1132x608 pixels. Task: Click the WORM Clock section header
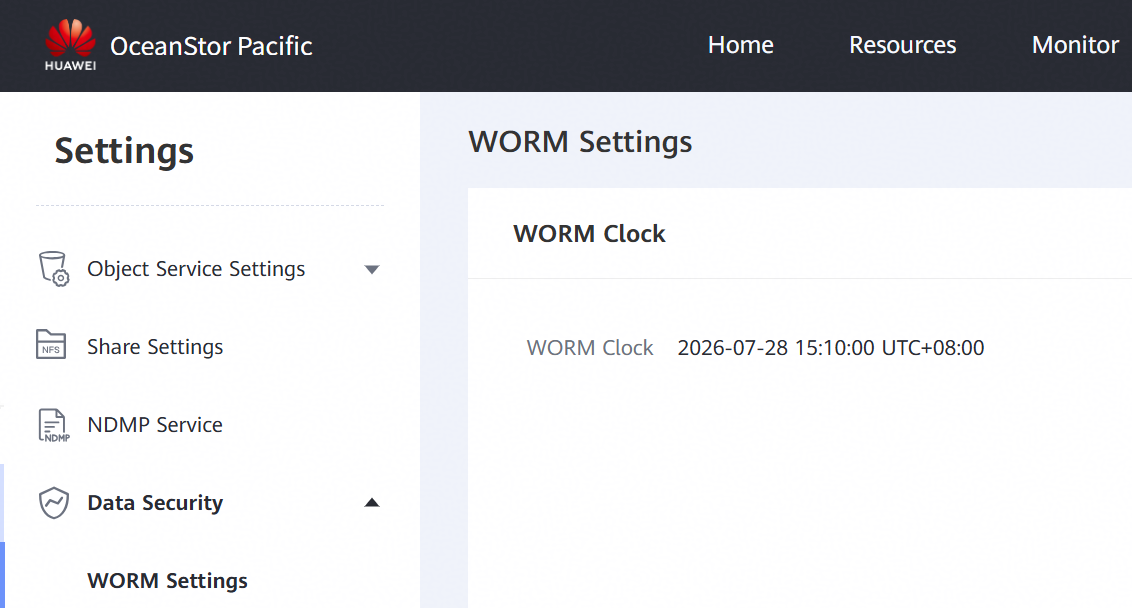coord(589,233)
